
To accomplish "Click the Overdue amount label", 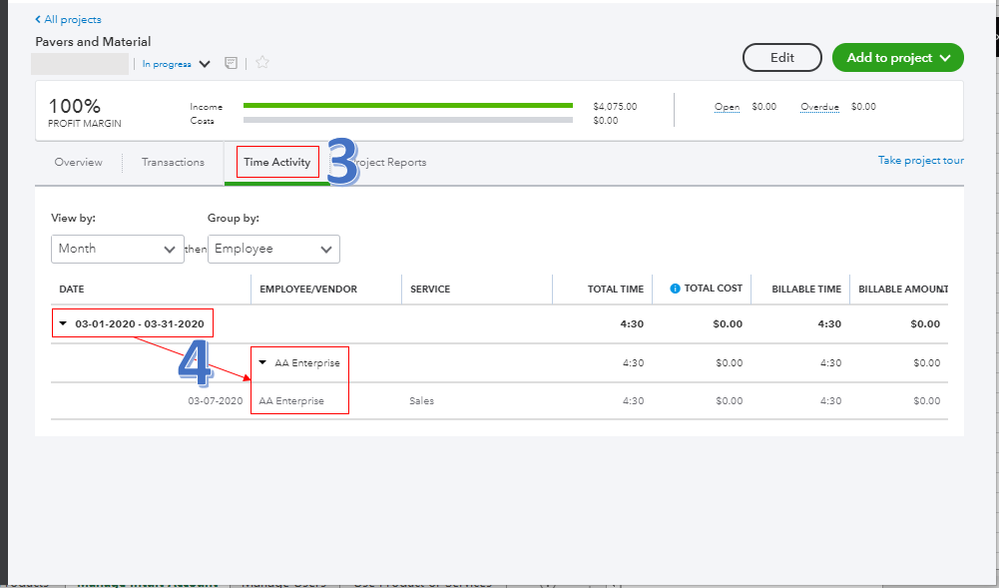I will 819,107.
